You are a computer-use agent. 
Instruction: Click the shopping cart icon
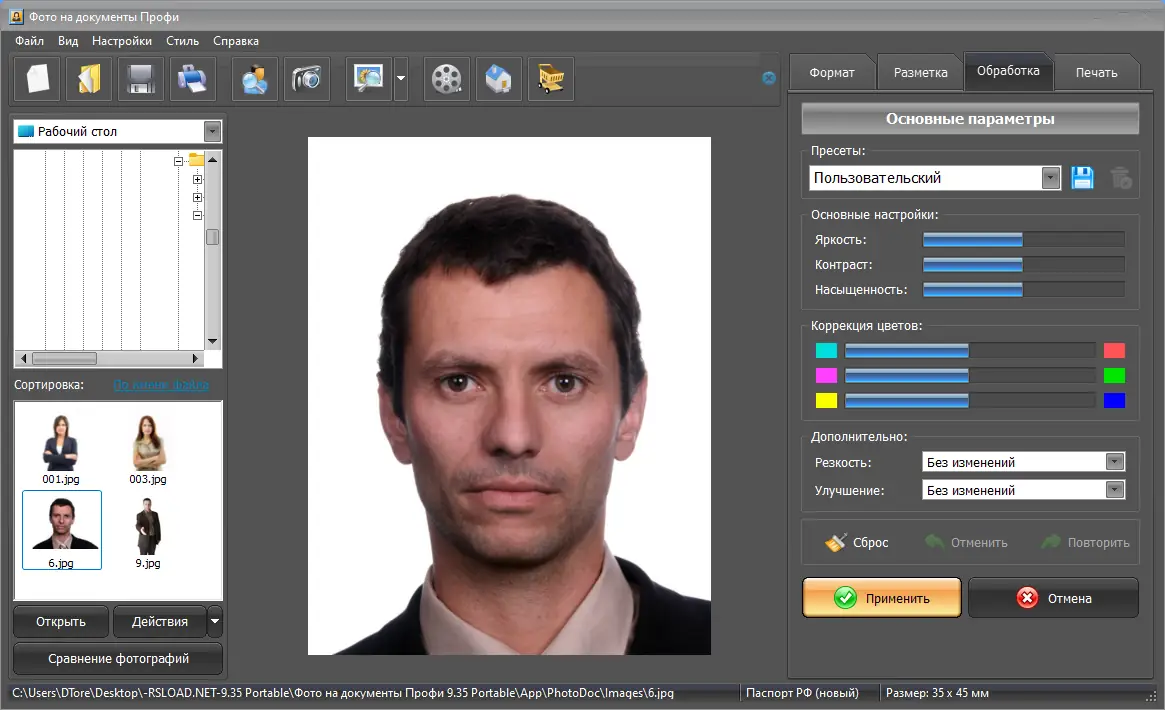[x=551, y=79]
